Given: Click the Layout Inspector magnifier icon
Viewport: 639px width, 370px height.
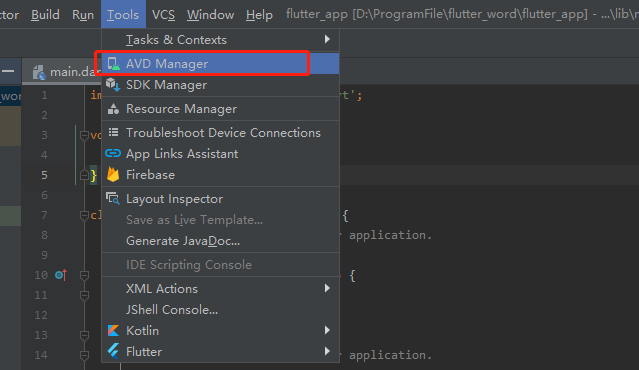Looking at the screenshot, I should (113, 198).
